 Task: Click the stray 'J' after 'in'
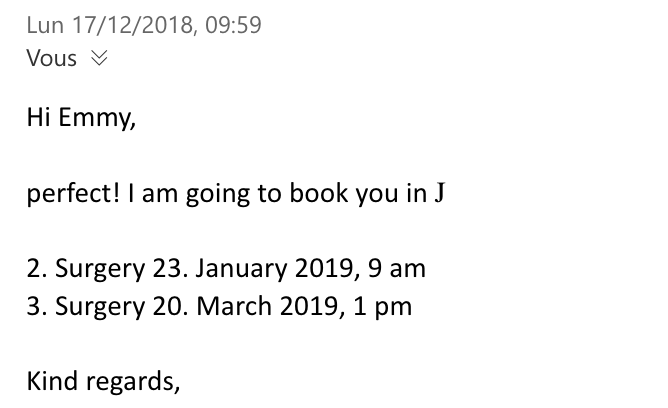point(440,193)
